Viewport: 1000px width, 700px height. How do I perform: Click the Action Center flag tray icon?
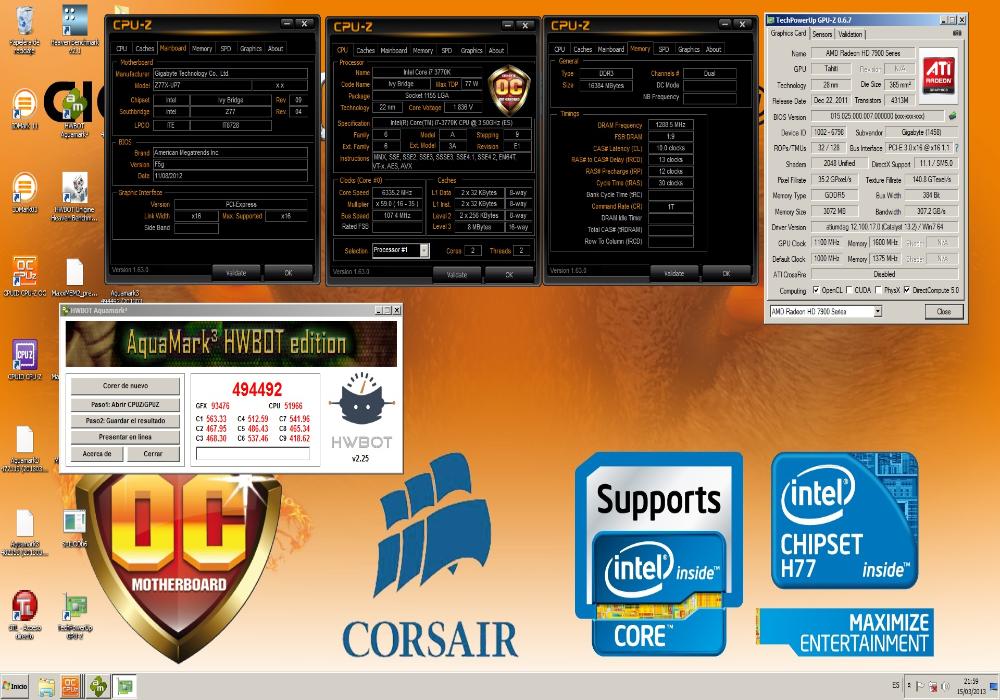[x=920, y=686]
